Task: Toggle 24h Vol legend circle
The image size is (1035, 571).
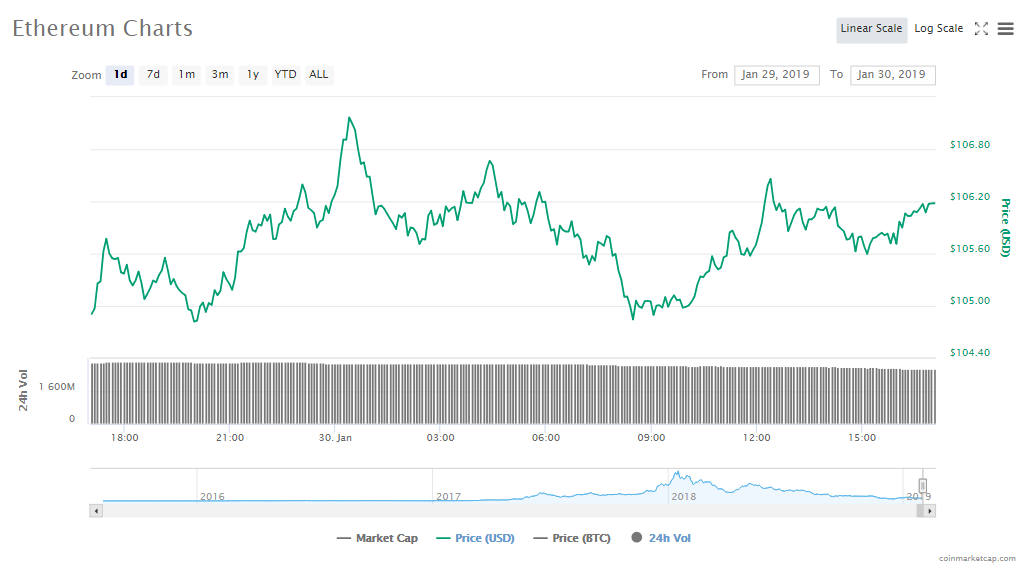Action: [636, 538]
